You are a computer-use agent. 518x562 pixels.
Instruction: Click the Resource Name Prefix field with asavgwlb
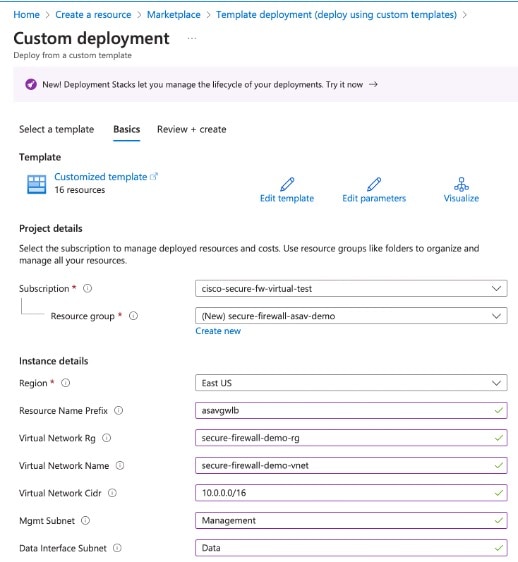pos(351,410)
